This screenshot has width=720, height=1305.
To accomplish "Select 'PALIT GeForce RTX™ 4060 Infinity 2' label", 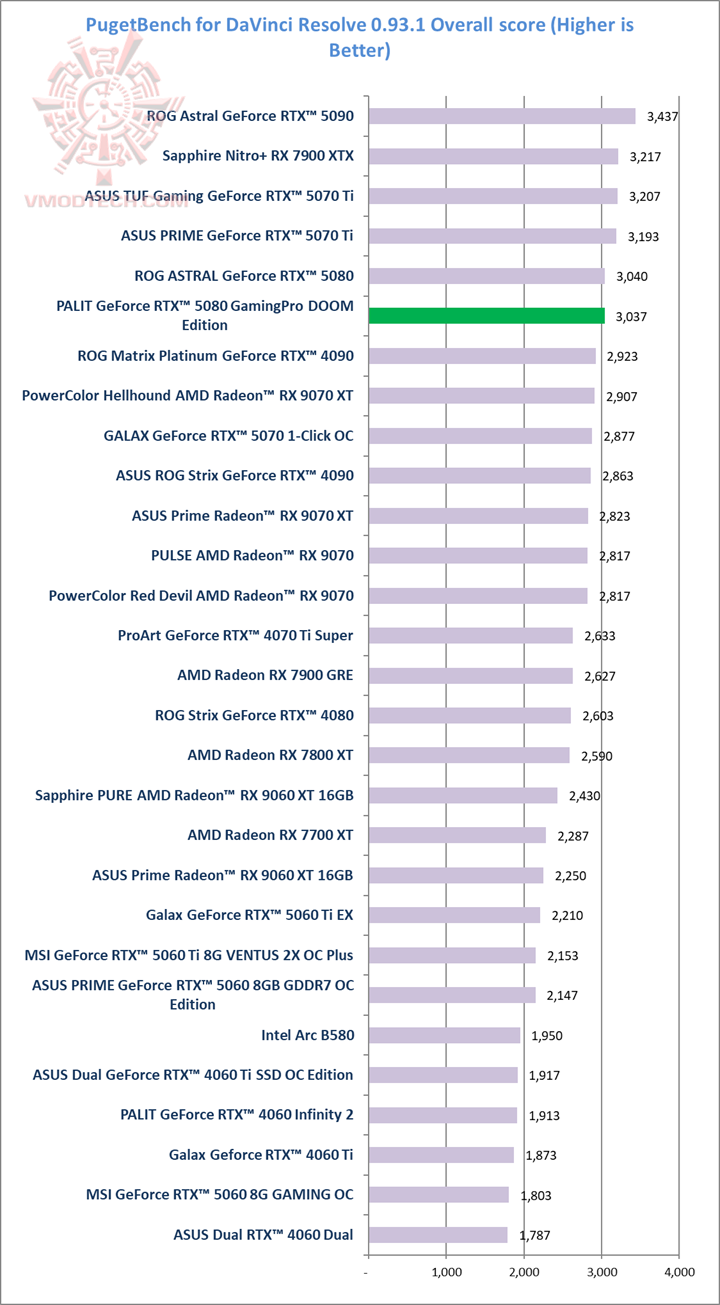I will (x=237, y=1115).
